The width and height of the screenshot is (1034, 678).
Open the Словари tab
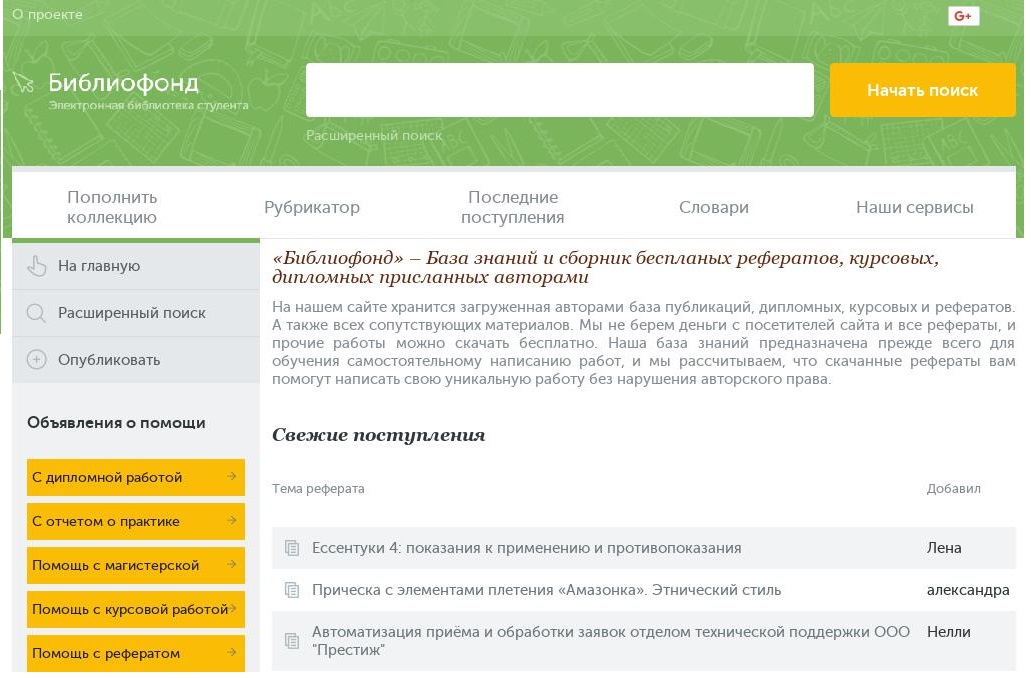pos(714,207)
